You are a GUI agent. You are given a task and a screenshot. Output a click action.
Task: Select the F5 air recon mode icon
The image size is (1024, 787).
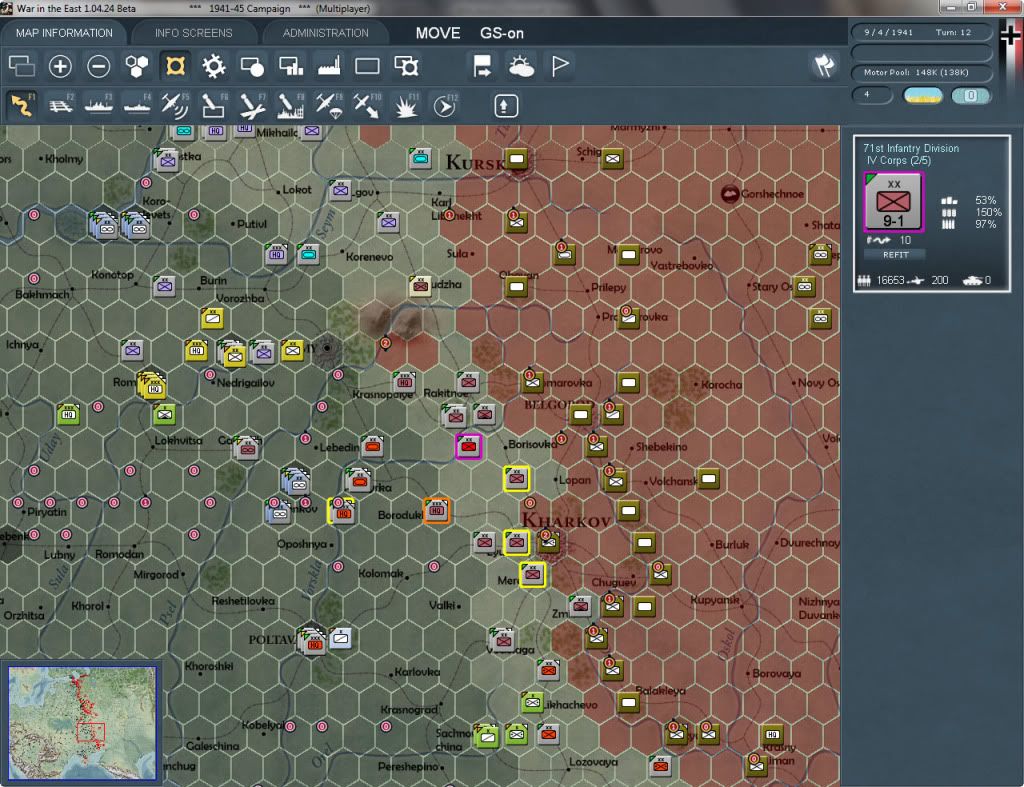coord(175,105)
